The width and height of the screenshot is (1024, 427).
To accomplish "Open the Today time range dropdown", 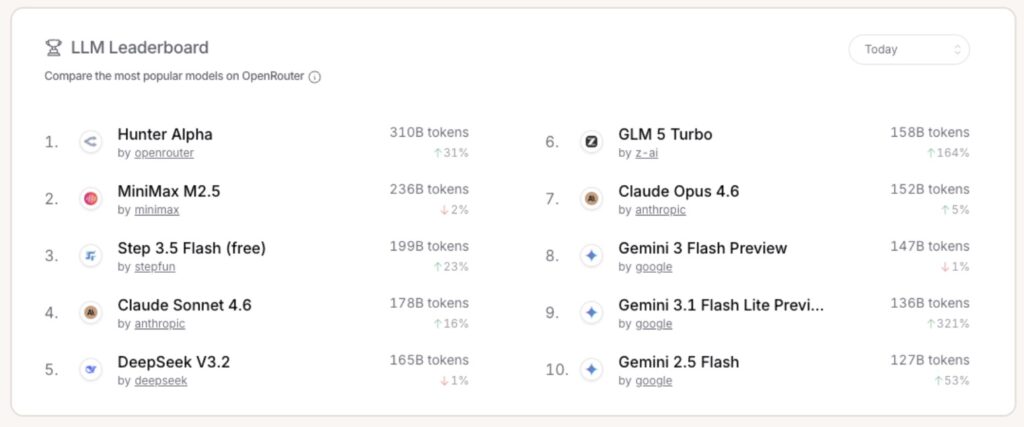I will point(908,49).
